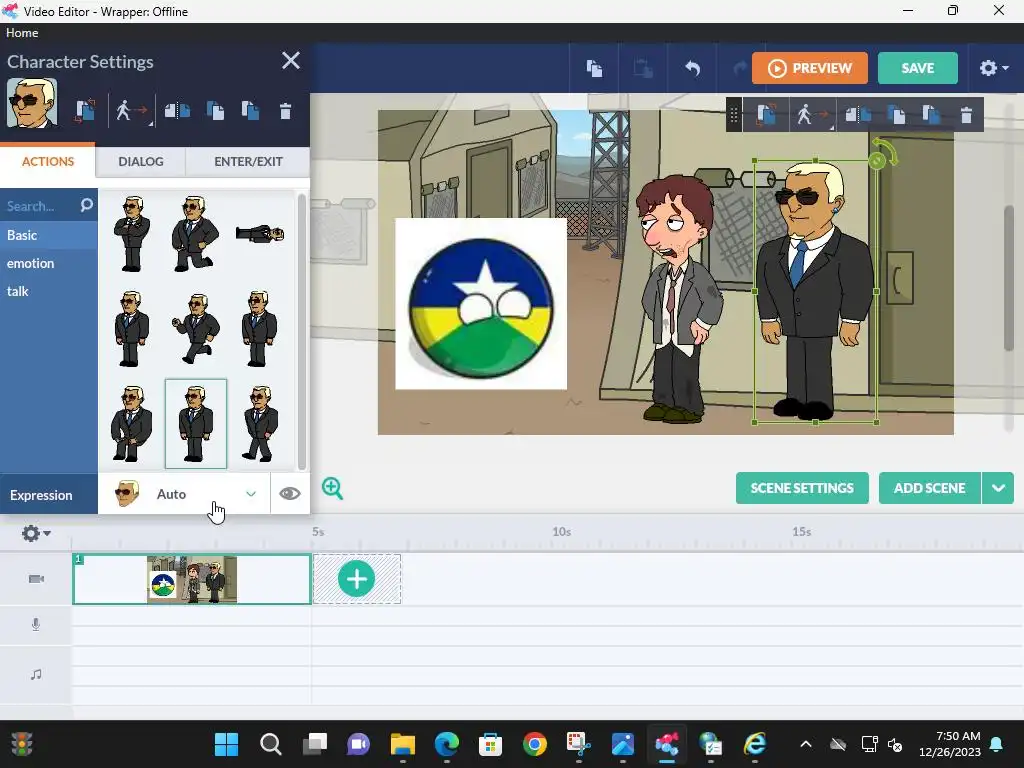1024x768 pixels.
Task: Flip the character using panel flip icon
Action: coord(177,110)
